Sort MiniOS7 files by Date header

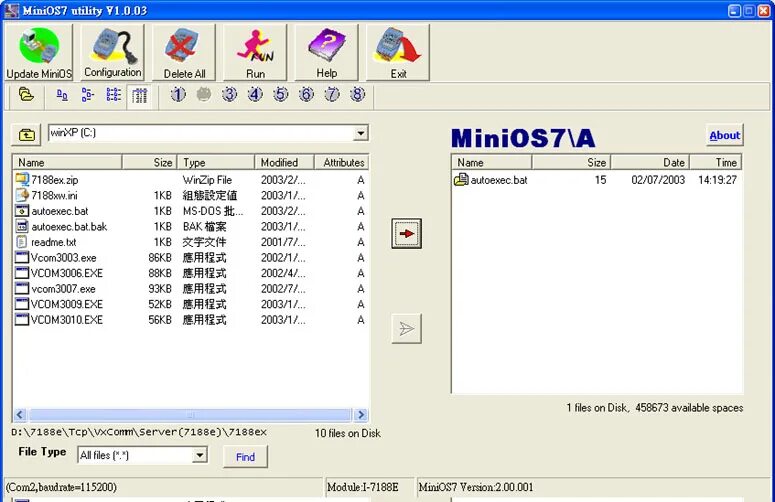pos(650,163)
